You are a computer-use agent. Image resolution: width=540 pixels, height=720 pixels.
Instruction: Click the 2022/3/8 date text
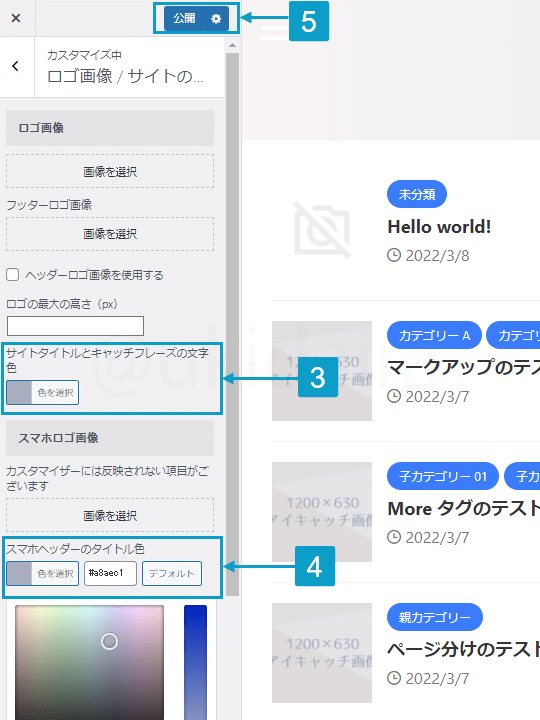[x=437, y=256]
